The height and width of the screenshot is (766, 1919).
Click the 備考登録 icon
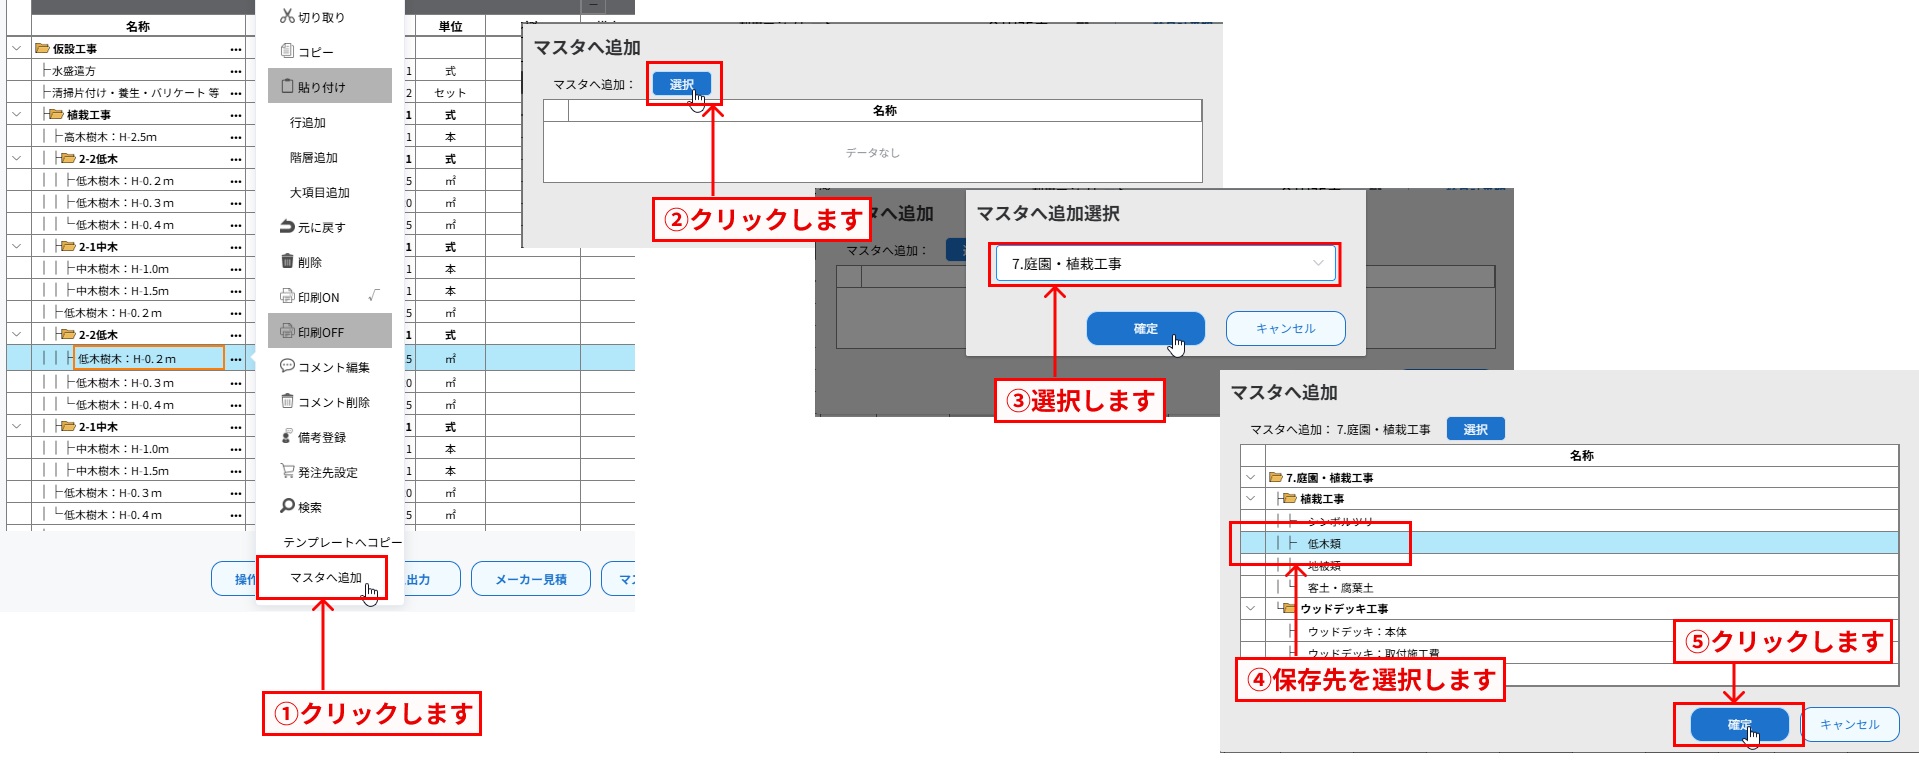click(x=288, y=437)
